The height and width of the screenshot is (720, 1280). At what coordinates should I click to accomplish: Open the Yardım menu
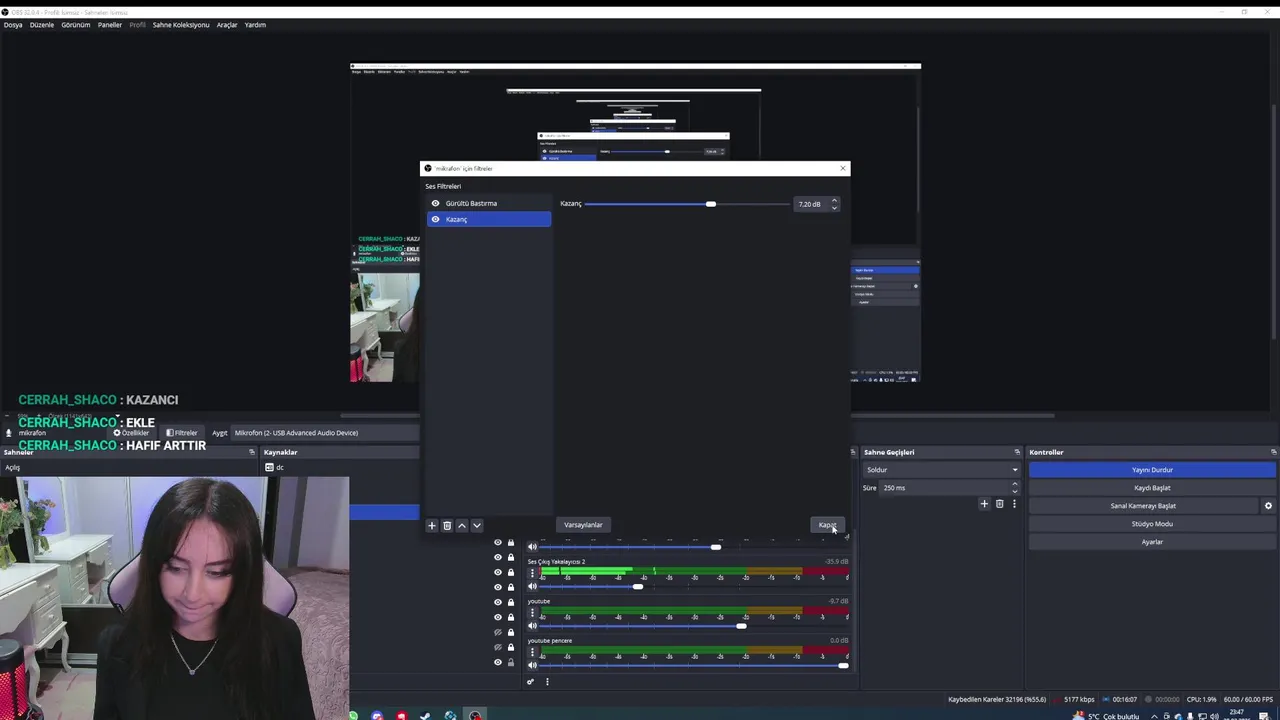[x=256, y=25]
